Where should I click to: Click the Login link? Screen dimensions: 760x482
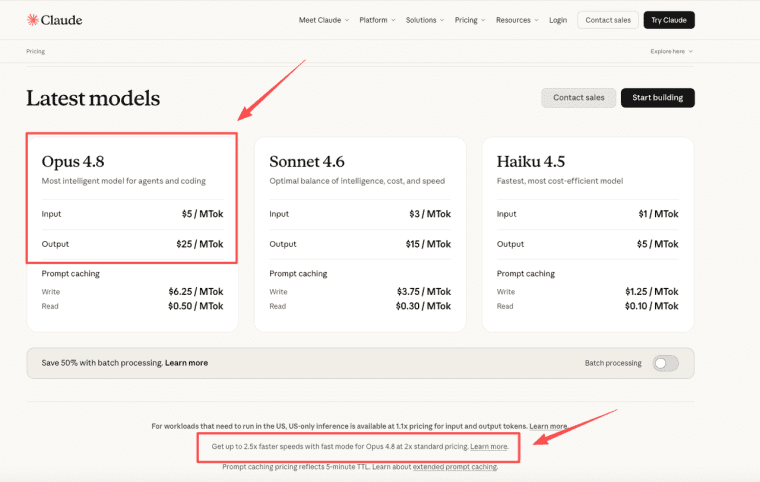pyautogui.click(x=558, y=20)
